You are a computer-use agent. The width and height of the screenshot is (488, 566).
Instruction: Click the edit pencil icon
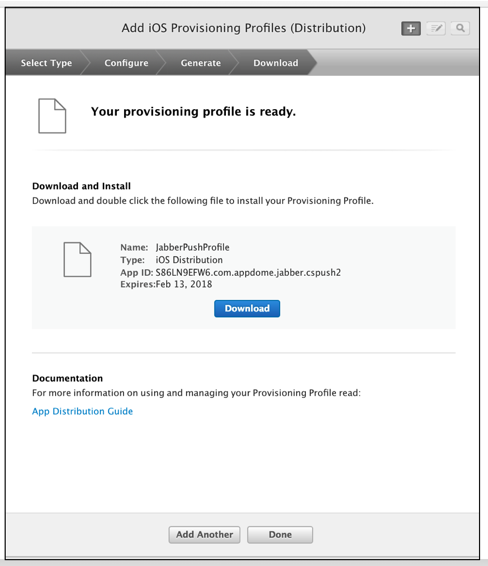436,28
